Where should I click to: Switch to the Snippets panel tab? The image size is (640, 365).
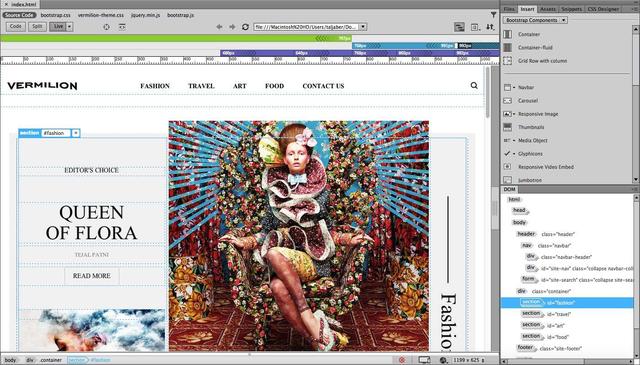[571, 9]
